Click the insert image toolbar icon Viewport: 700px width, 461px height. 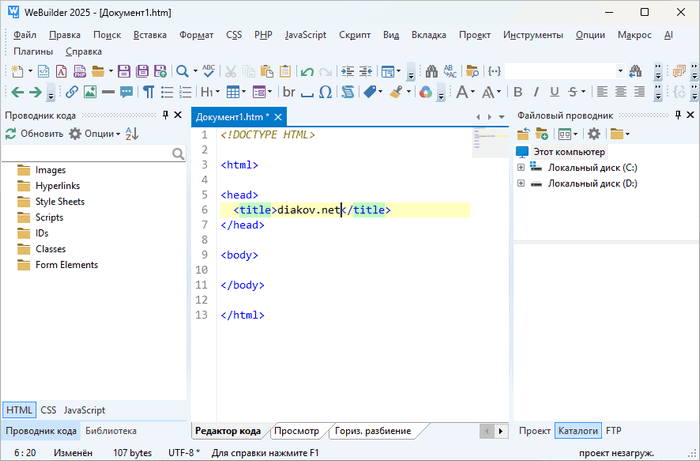click(x=90, y=92)
